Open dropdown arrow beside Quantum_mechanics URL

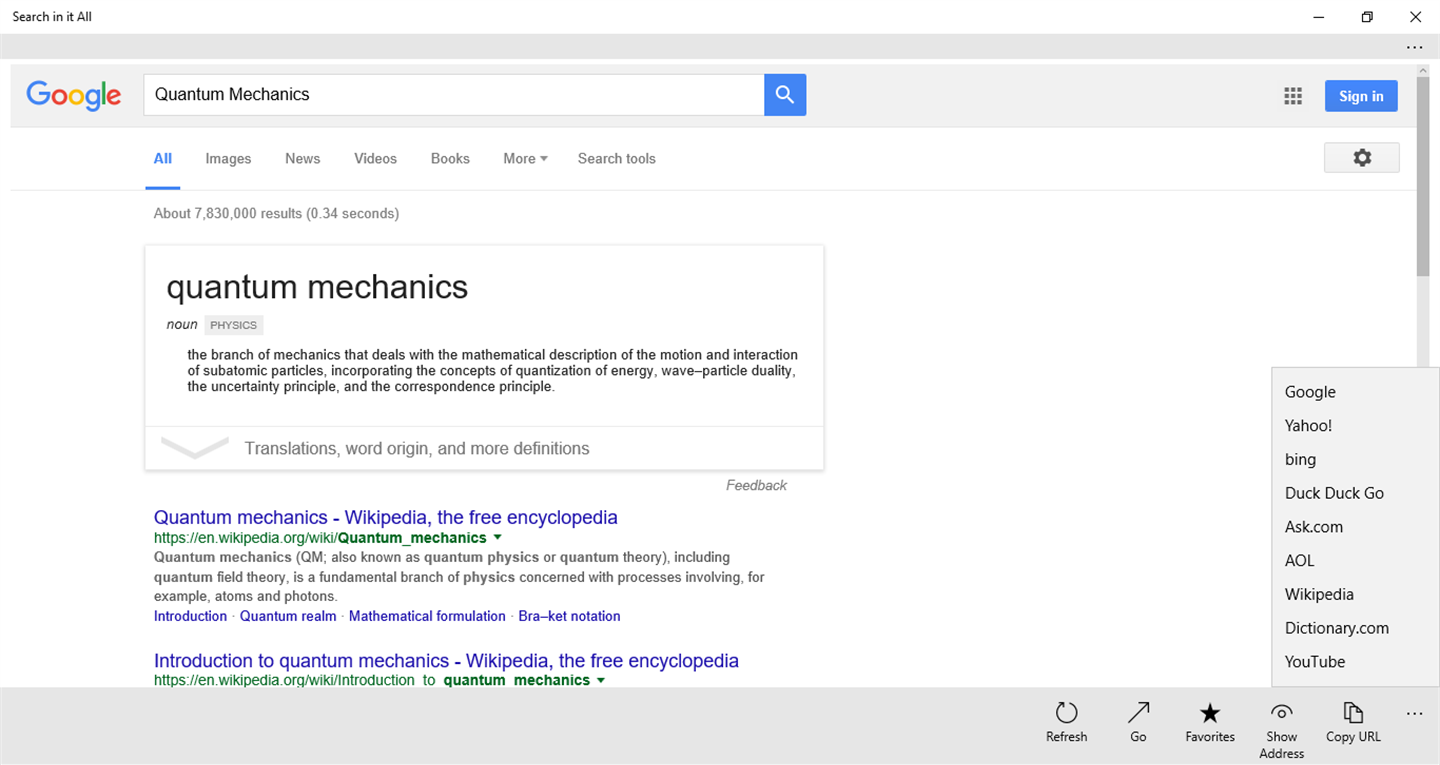tap(496, 538)
